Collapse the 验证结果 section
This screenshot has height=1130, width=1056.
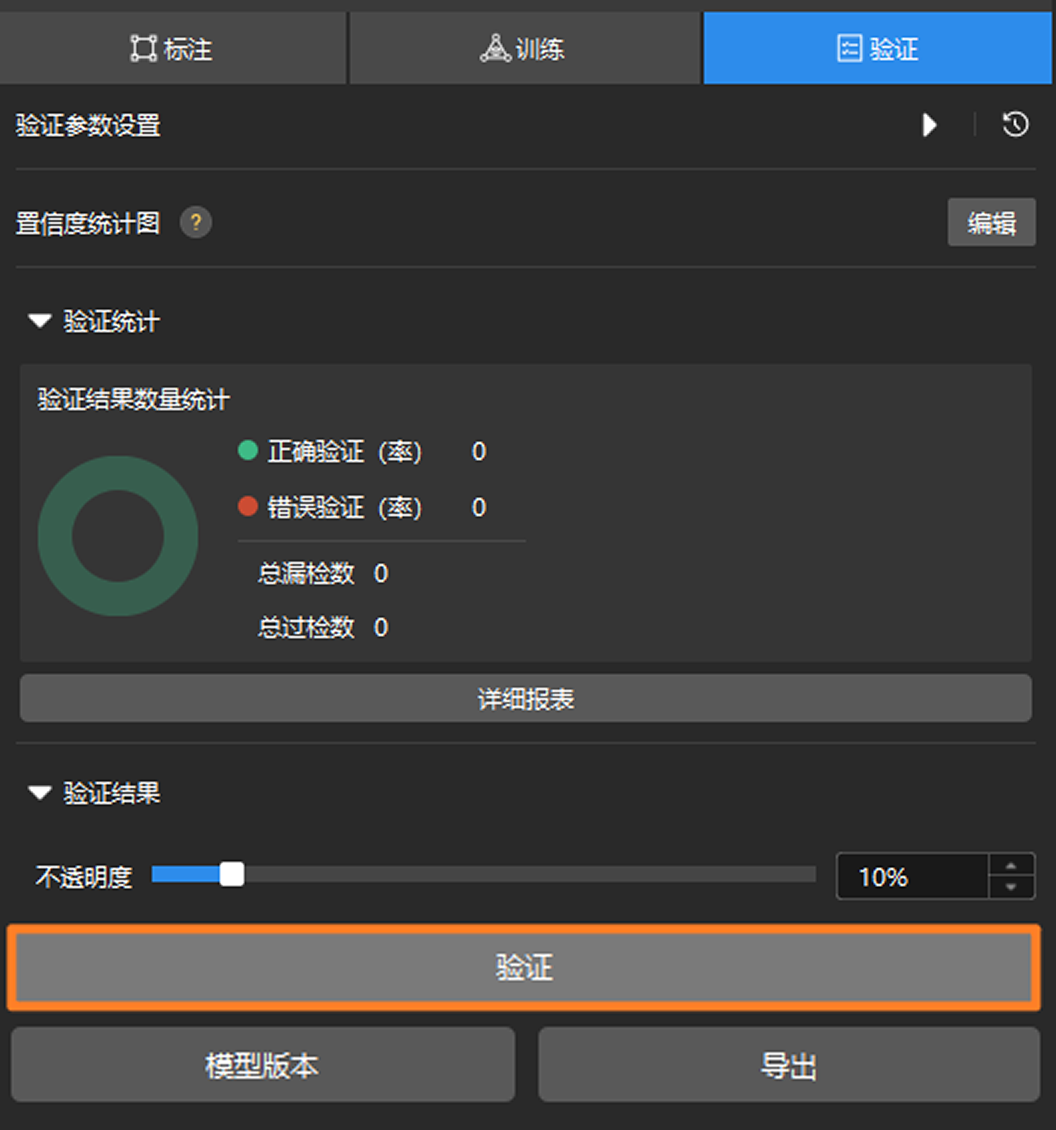tap(40, 793)
